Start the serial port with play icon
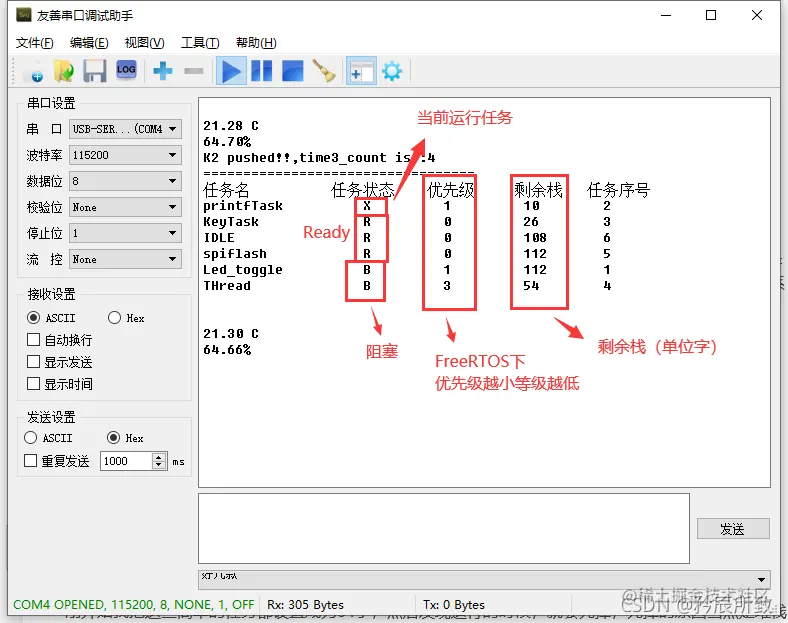This screenshot has width=788, height=623. coord(231,71)
